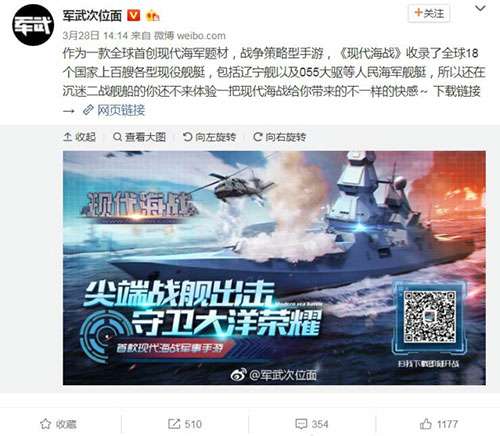The width and height of the screenshot is (500, 436).
Task: Open comments via speech bubble 354
Action: coord(312,424)
